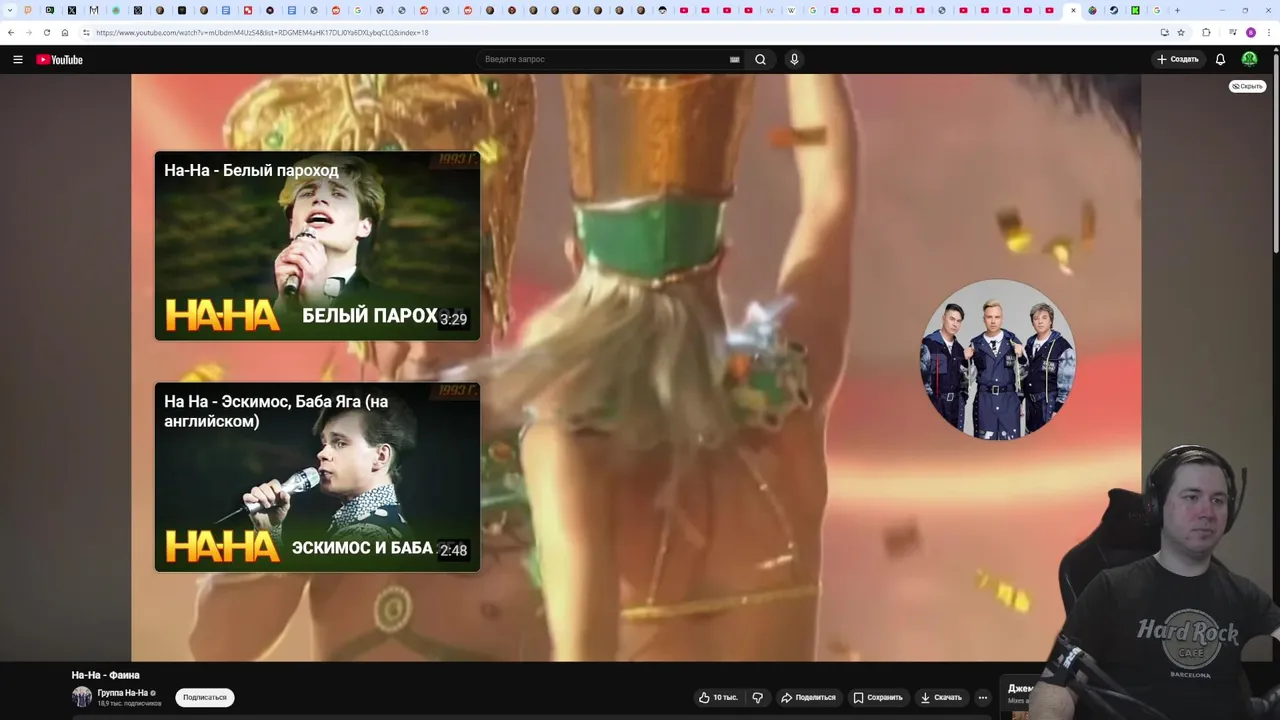Start voice search with microphone icon
The height and width of the screenshot is (720, 1280).
point(794,60)
